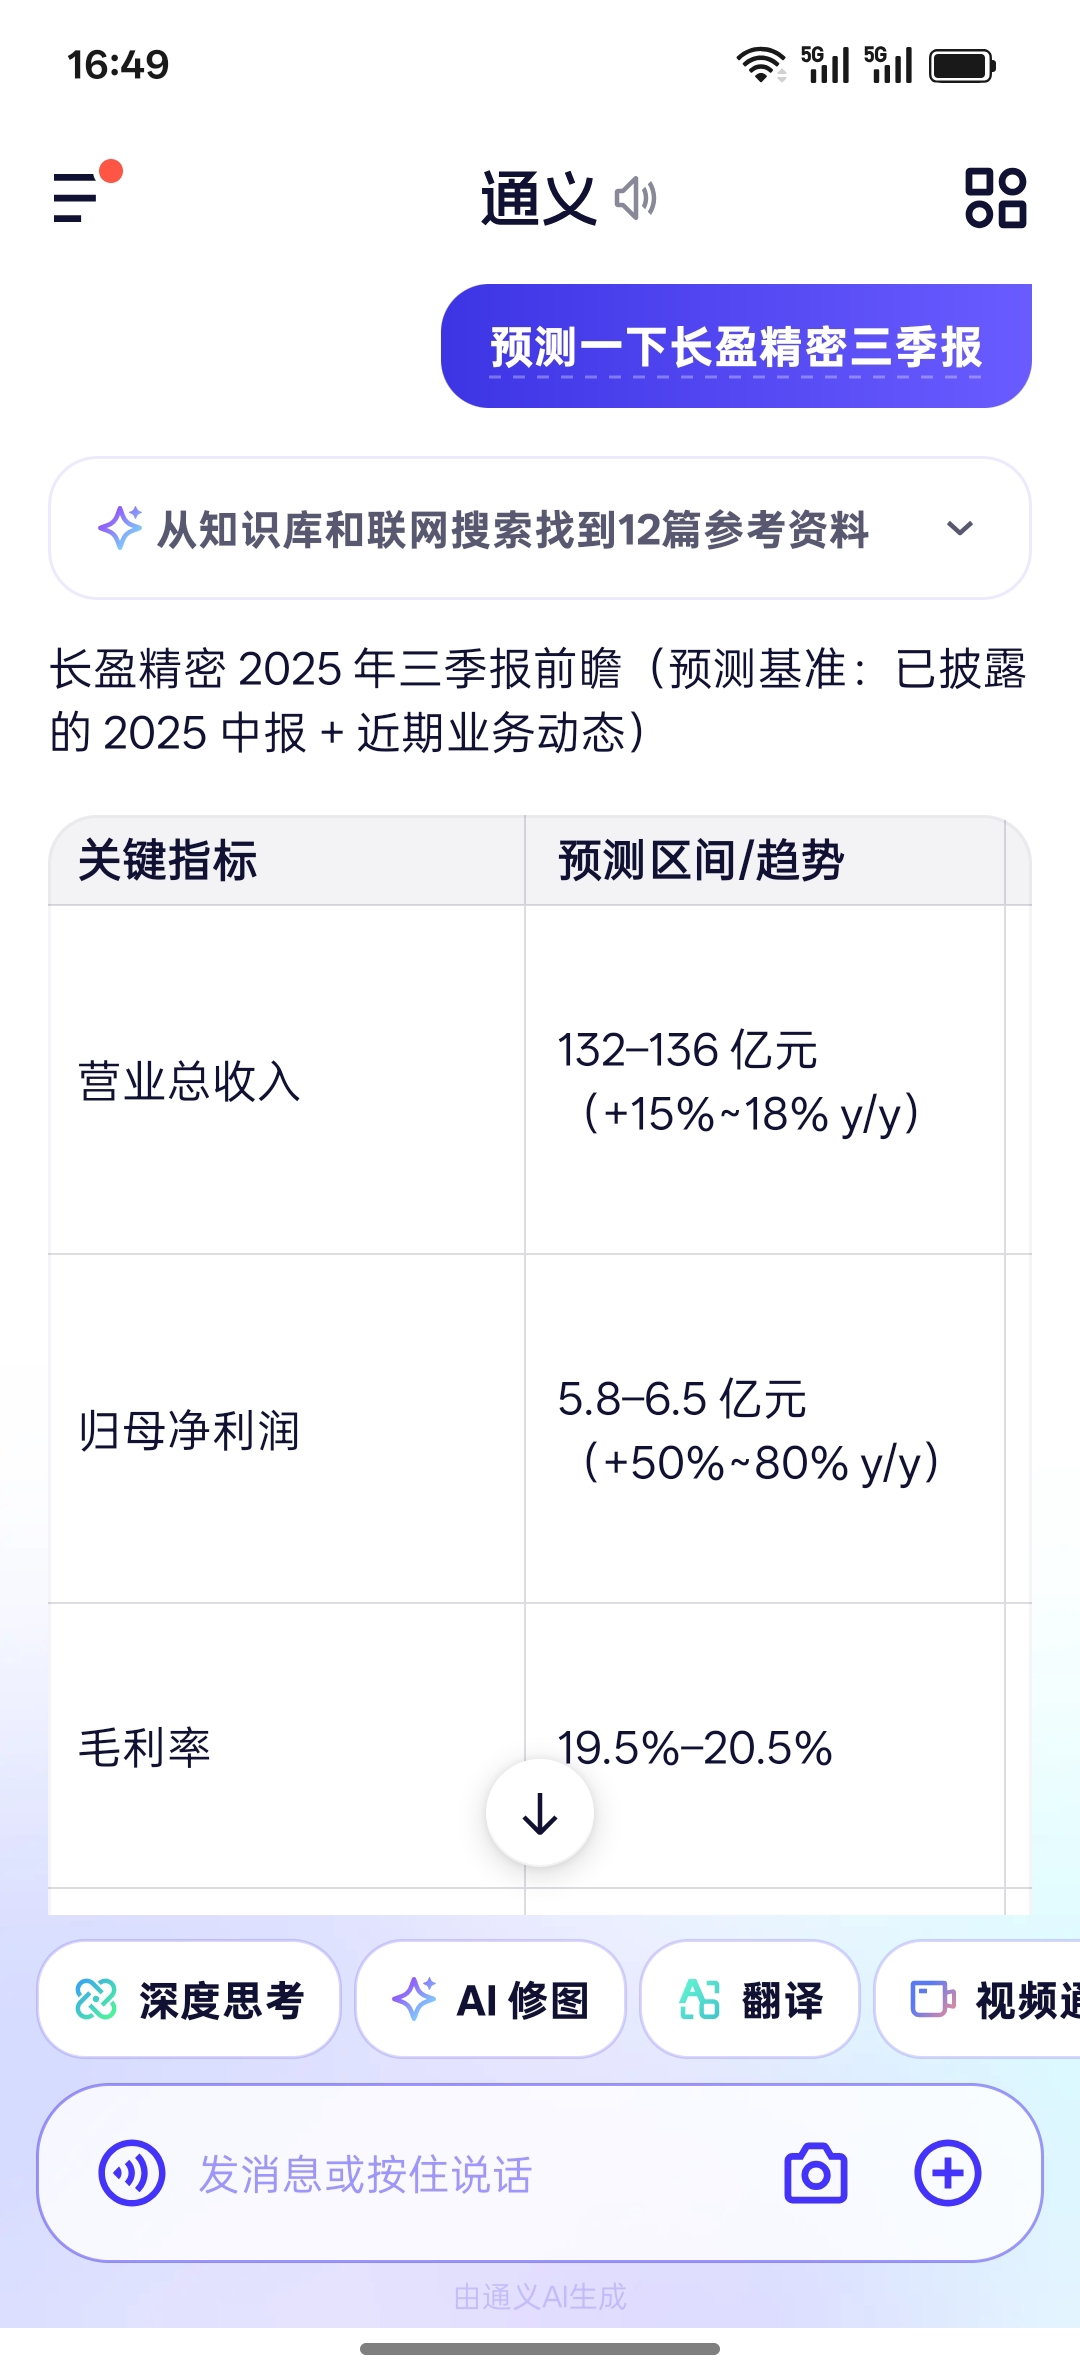This screenshot has height=2376, width=1080.
Task: Open the four-square apps grid icon
Action: coord(995,197)
